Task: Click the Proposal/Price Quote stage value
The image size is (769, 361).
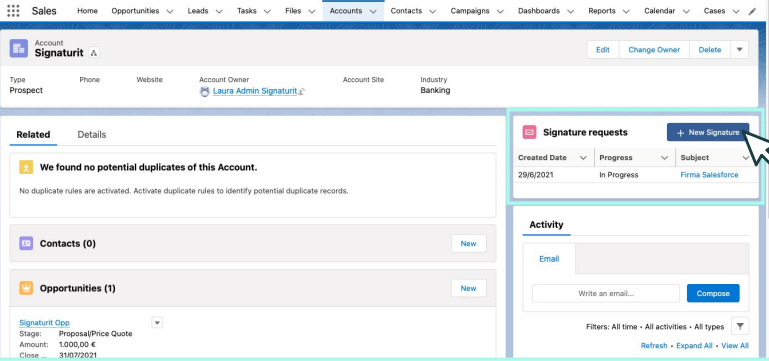Action: (x=95, y=334)
